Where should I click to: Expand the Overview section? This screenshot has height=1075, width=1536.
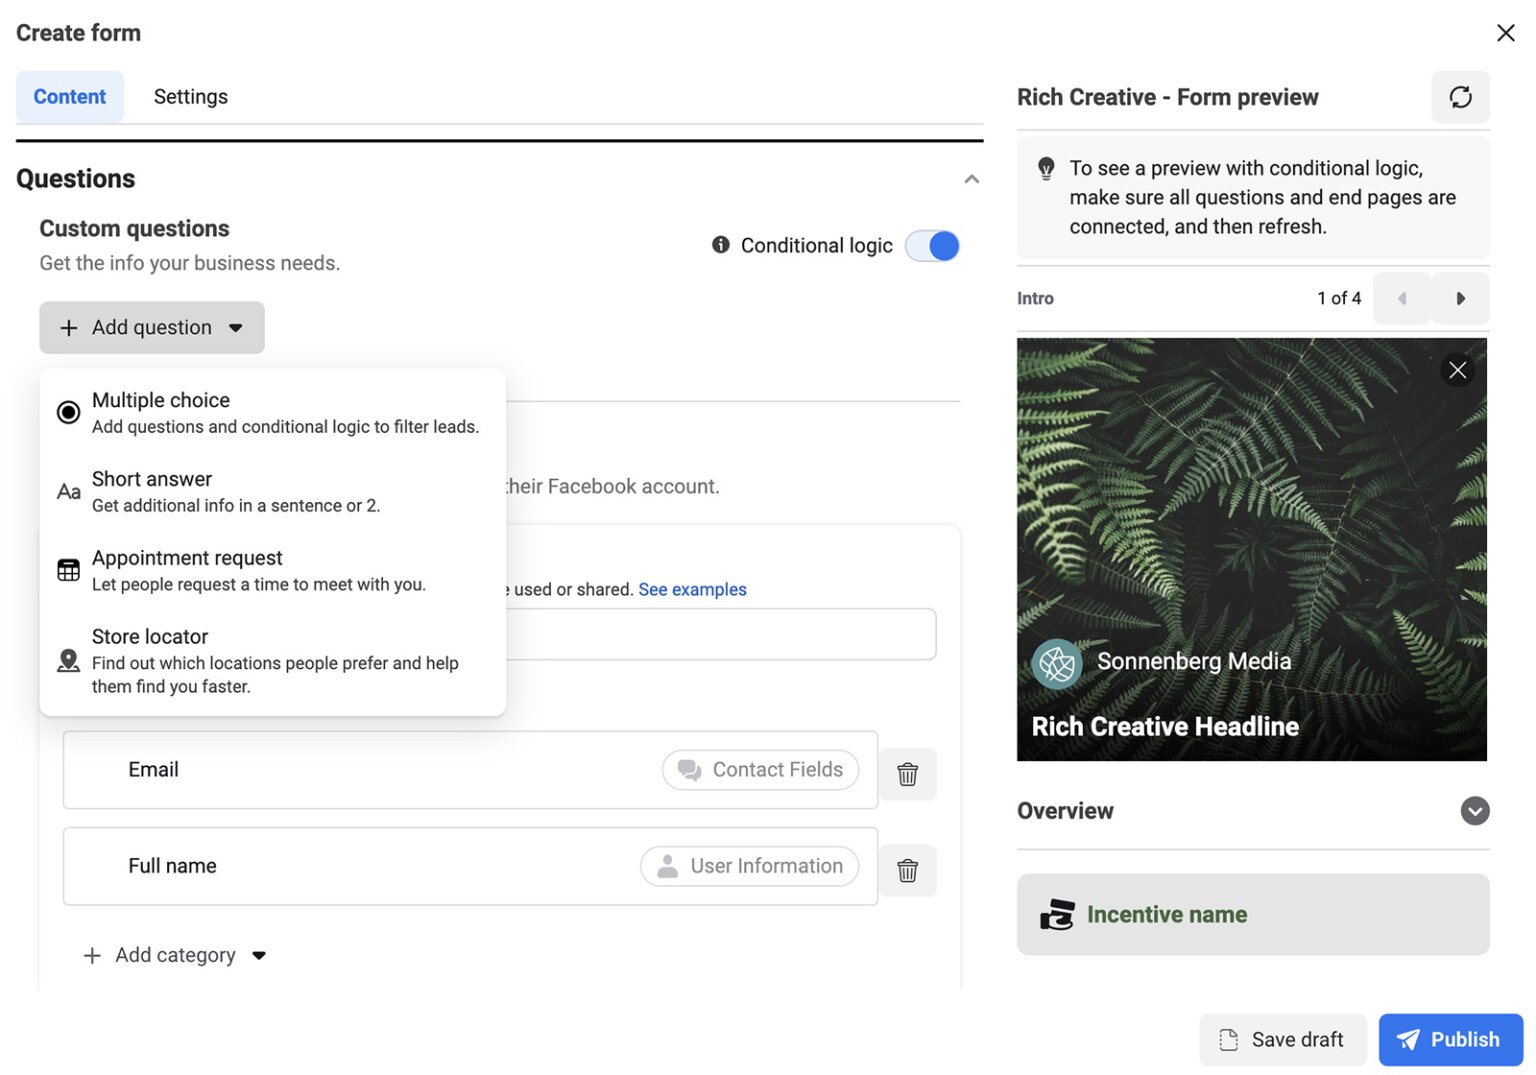coord(1474,811)
